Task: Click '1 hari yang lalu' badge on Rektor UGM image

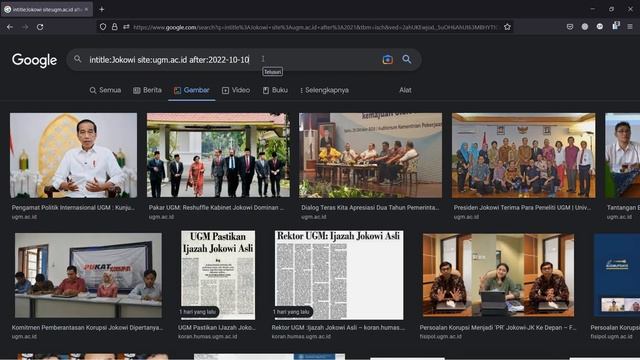Action: [292, 312]
